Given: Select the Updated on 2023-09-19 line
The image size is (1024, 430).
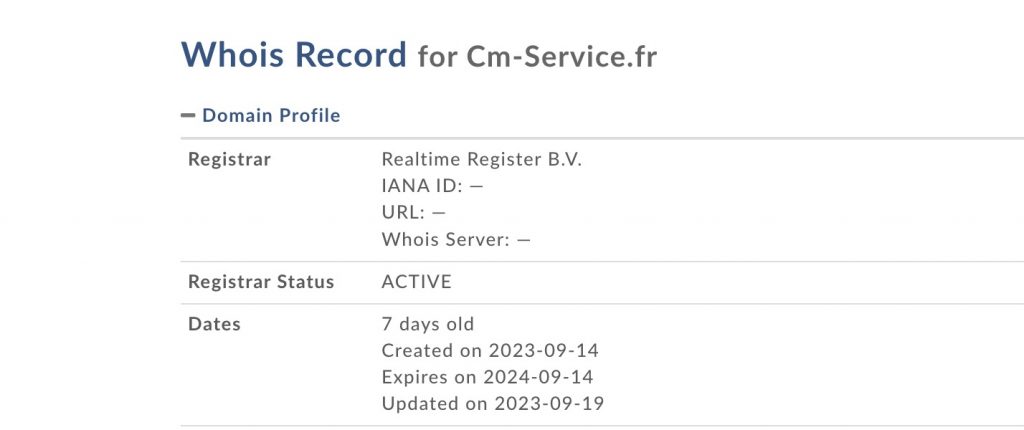Looking at the screenshot, I should click(493, 404).
